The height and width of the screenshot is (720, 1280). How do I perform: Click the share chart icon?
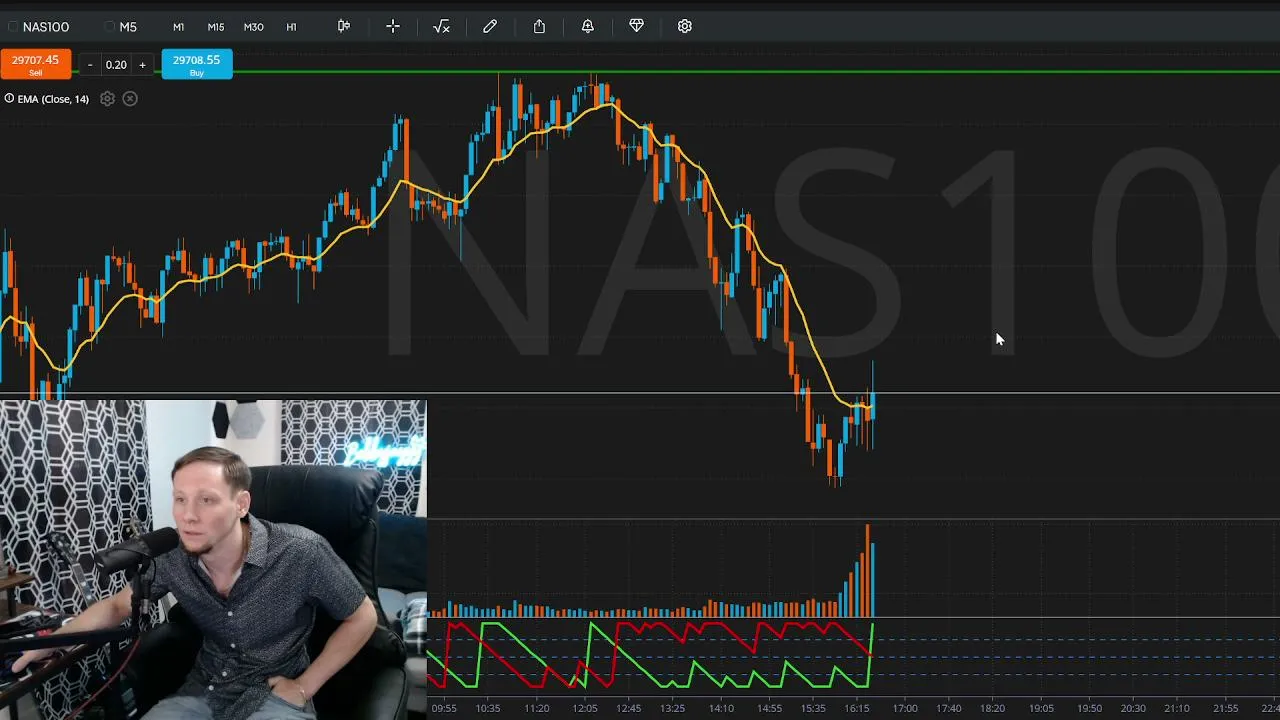[x=539, y=26]
